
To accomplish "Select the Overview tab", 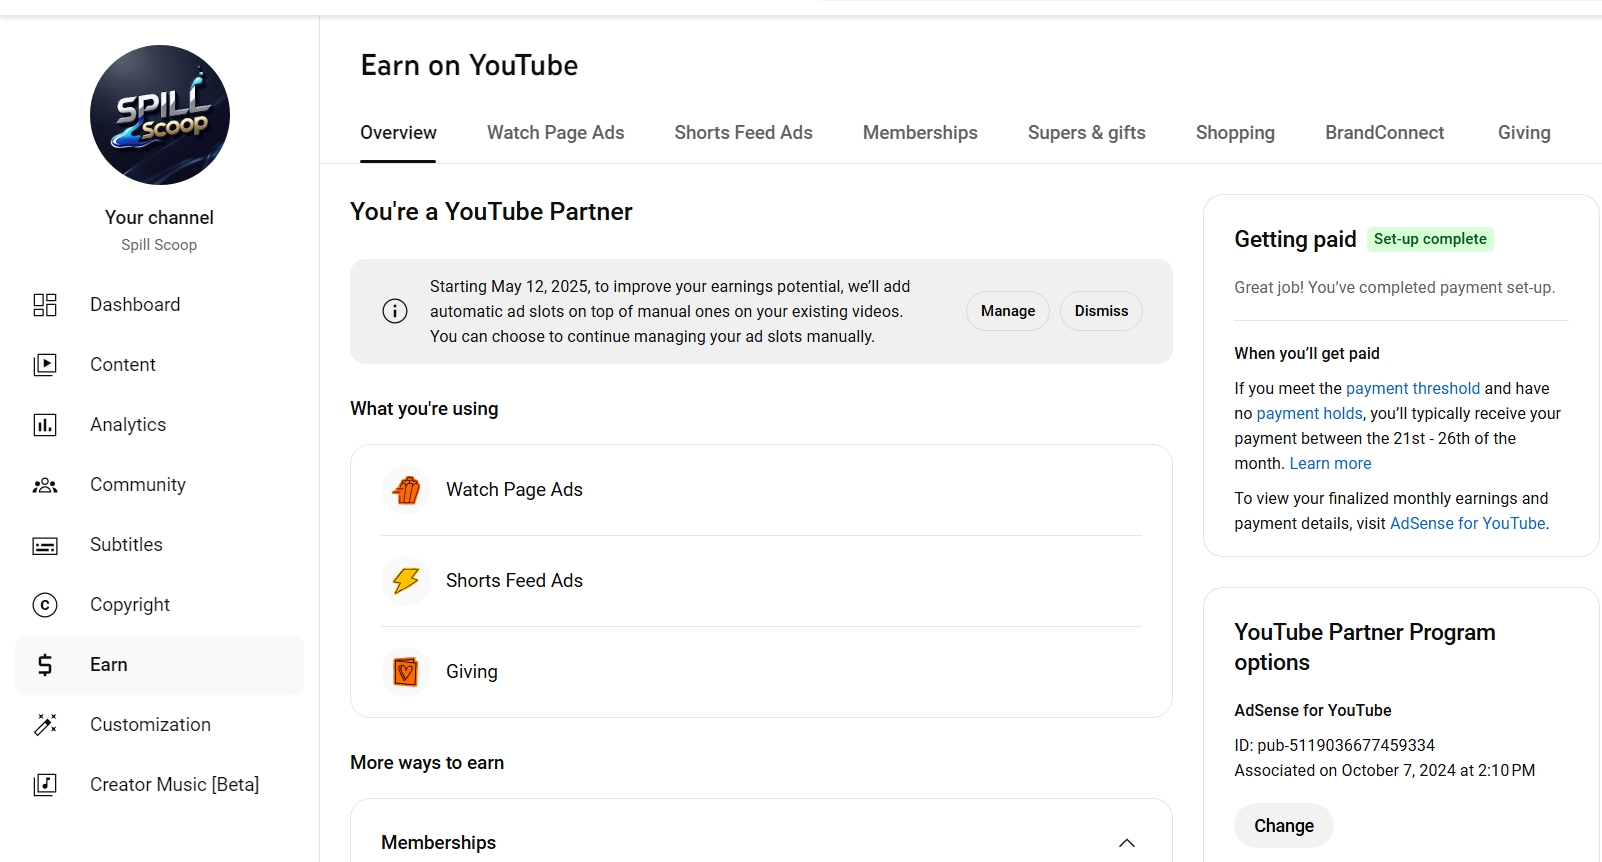I will [398, 133].
